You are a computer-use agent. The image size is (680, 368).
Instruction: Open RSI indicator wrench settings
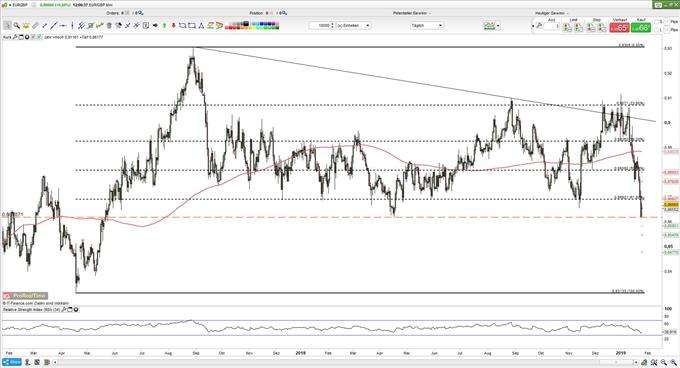(64, 309)
